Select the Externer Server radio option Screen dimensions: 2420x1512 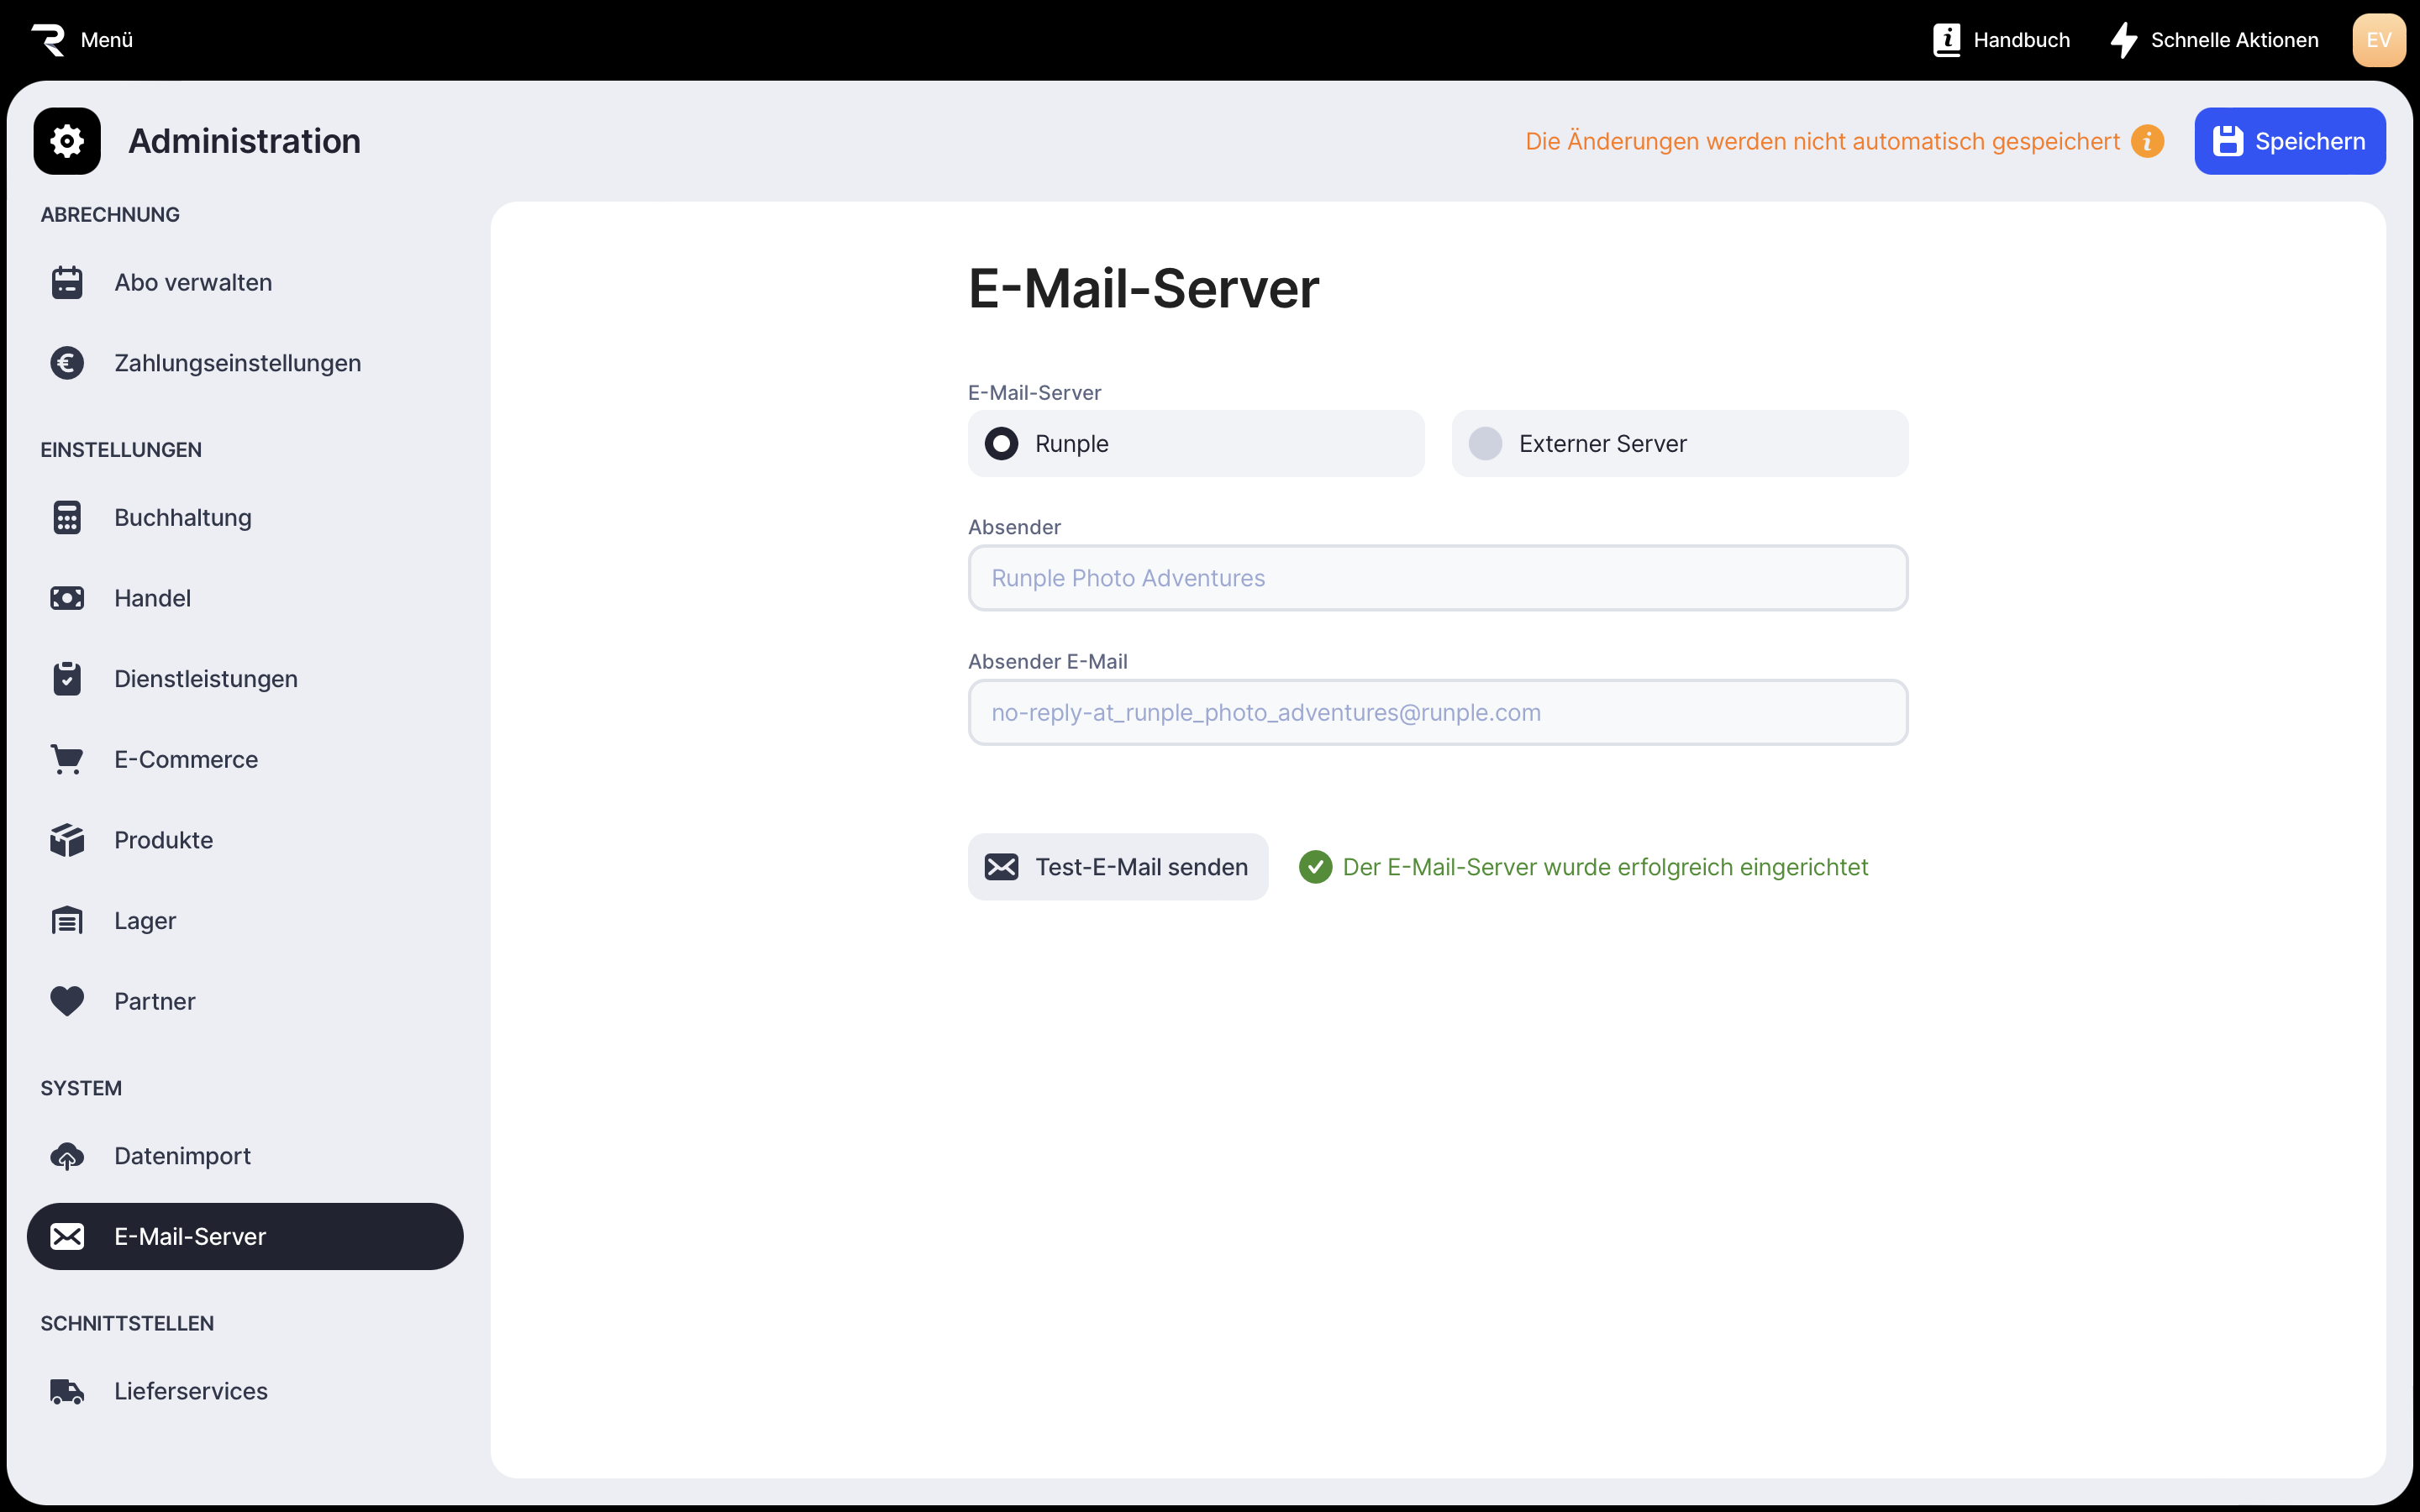coord(1485,444)
